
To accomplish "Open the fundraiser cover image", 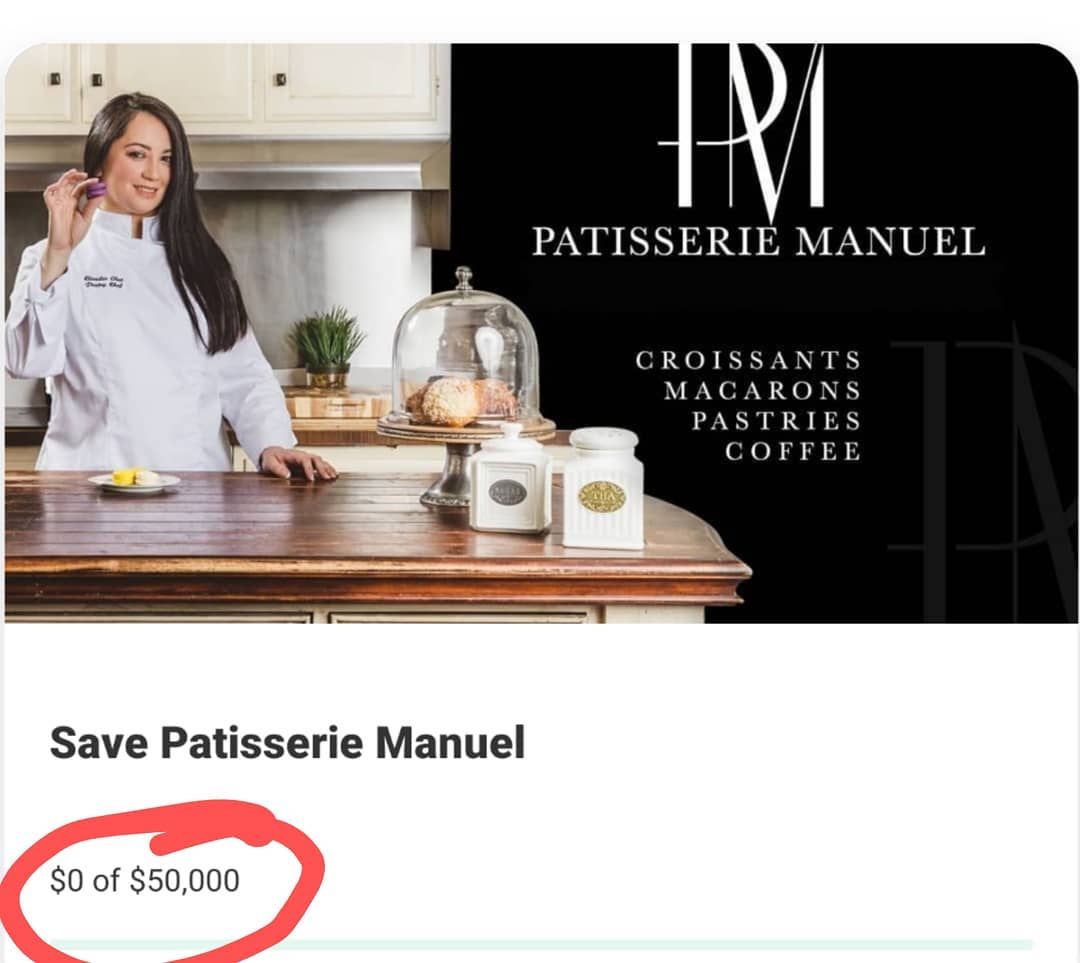I will point(541,333).
